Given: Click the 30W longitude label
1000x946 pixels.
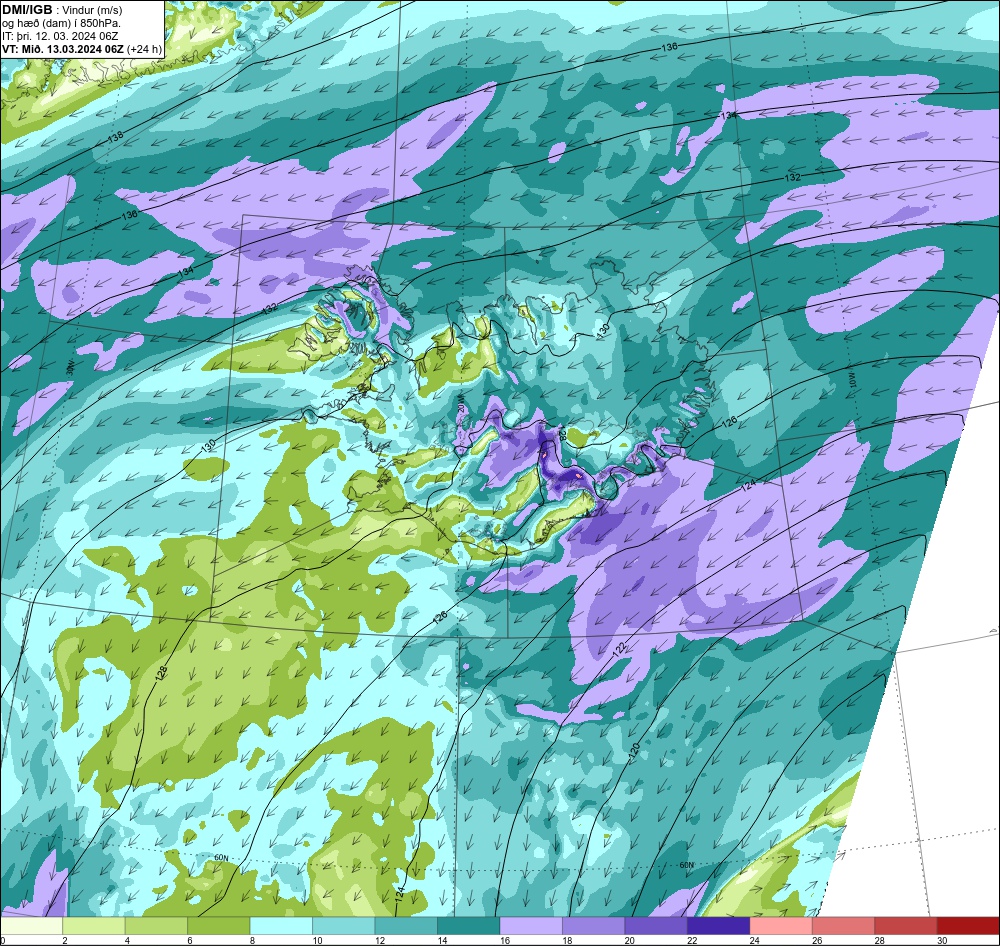Looking at the screenshot, I should 70,368.
